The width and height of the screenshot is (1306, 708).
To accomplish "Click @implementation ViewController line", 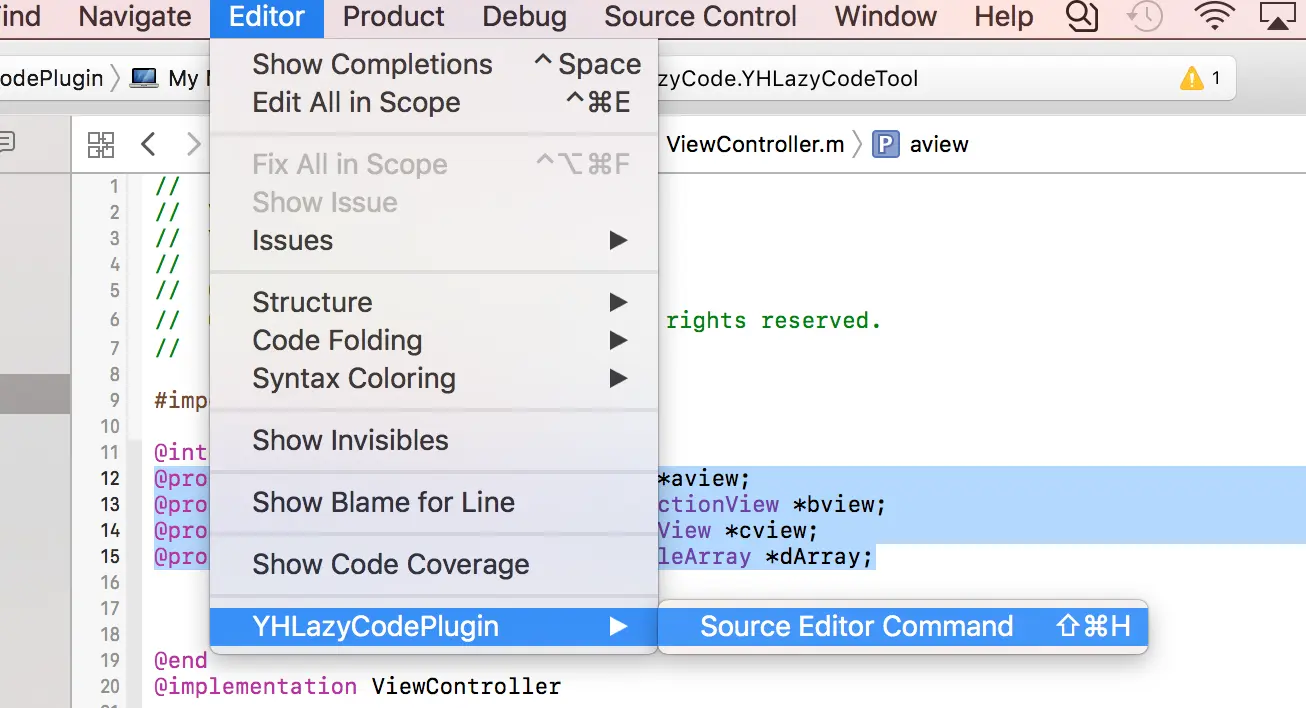I will click(357, 686).
